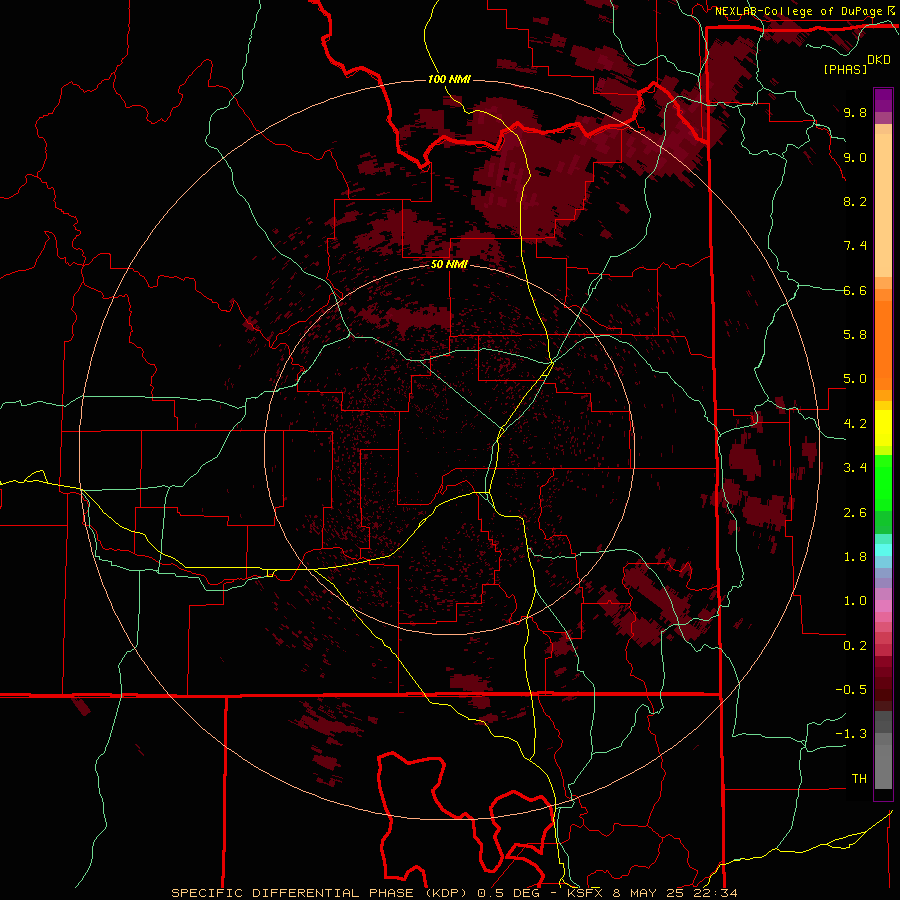Click the 4.2 value on the color scale

[855, 424]
